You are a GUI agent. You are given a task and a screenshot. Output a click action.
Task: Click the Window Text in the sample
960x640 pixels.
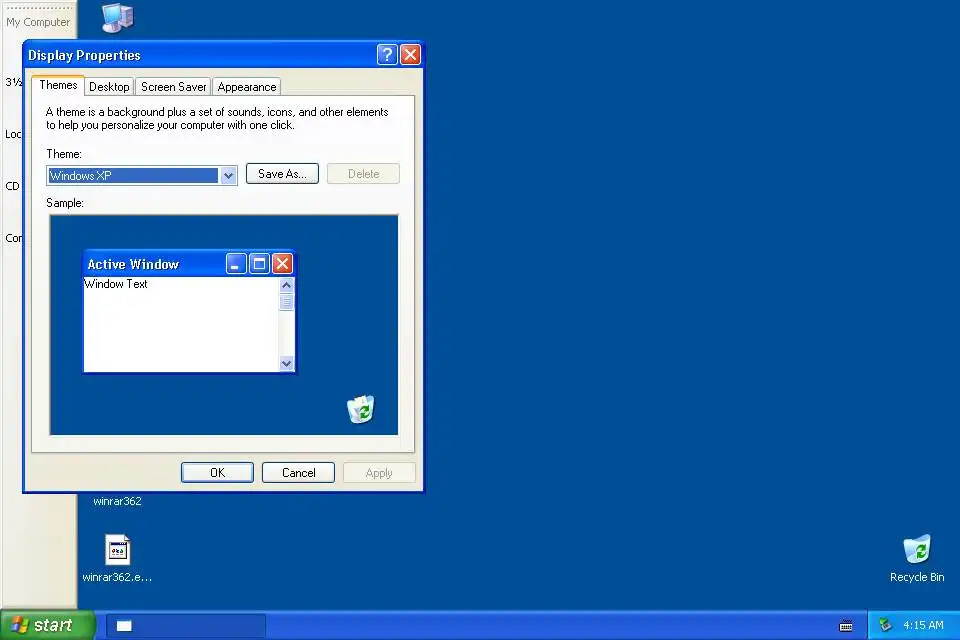pyautogui.click(x=116, y=284)
